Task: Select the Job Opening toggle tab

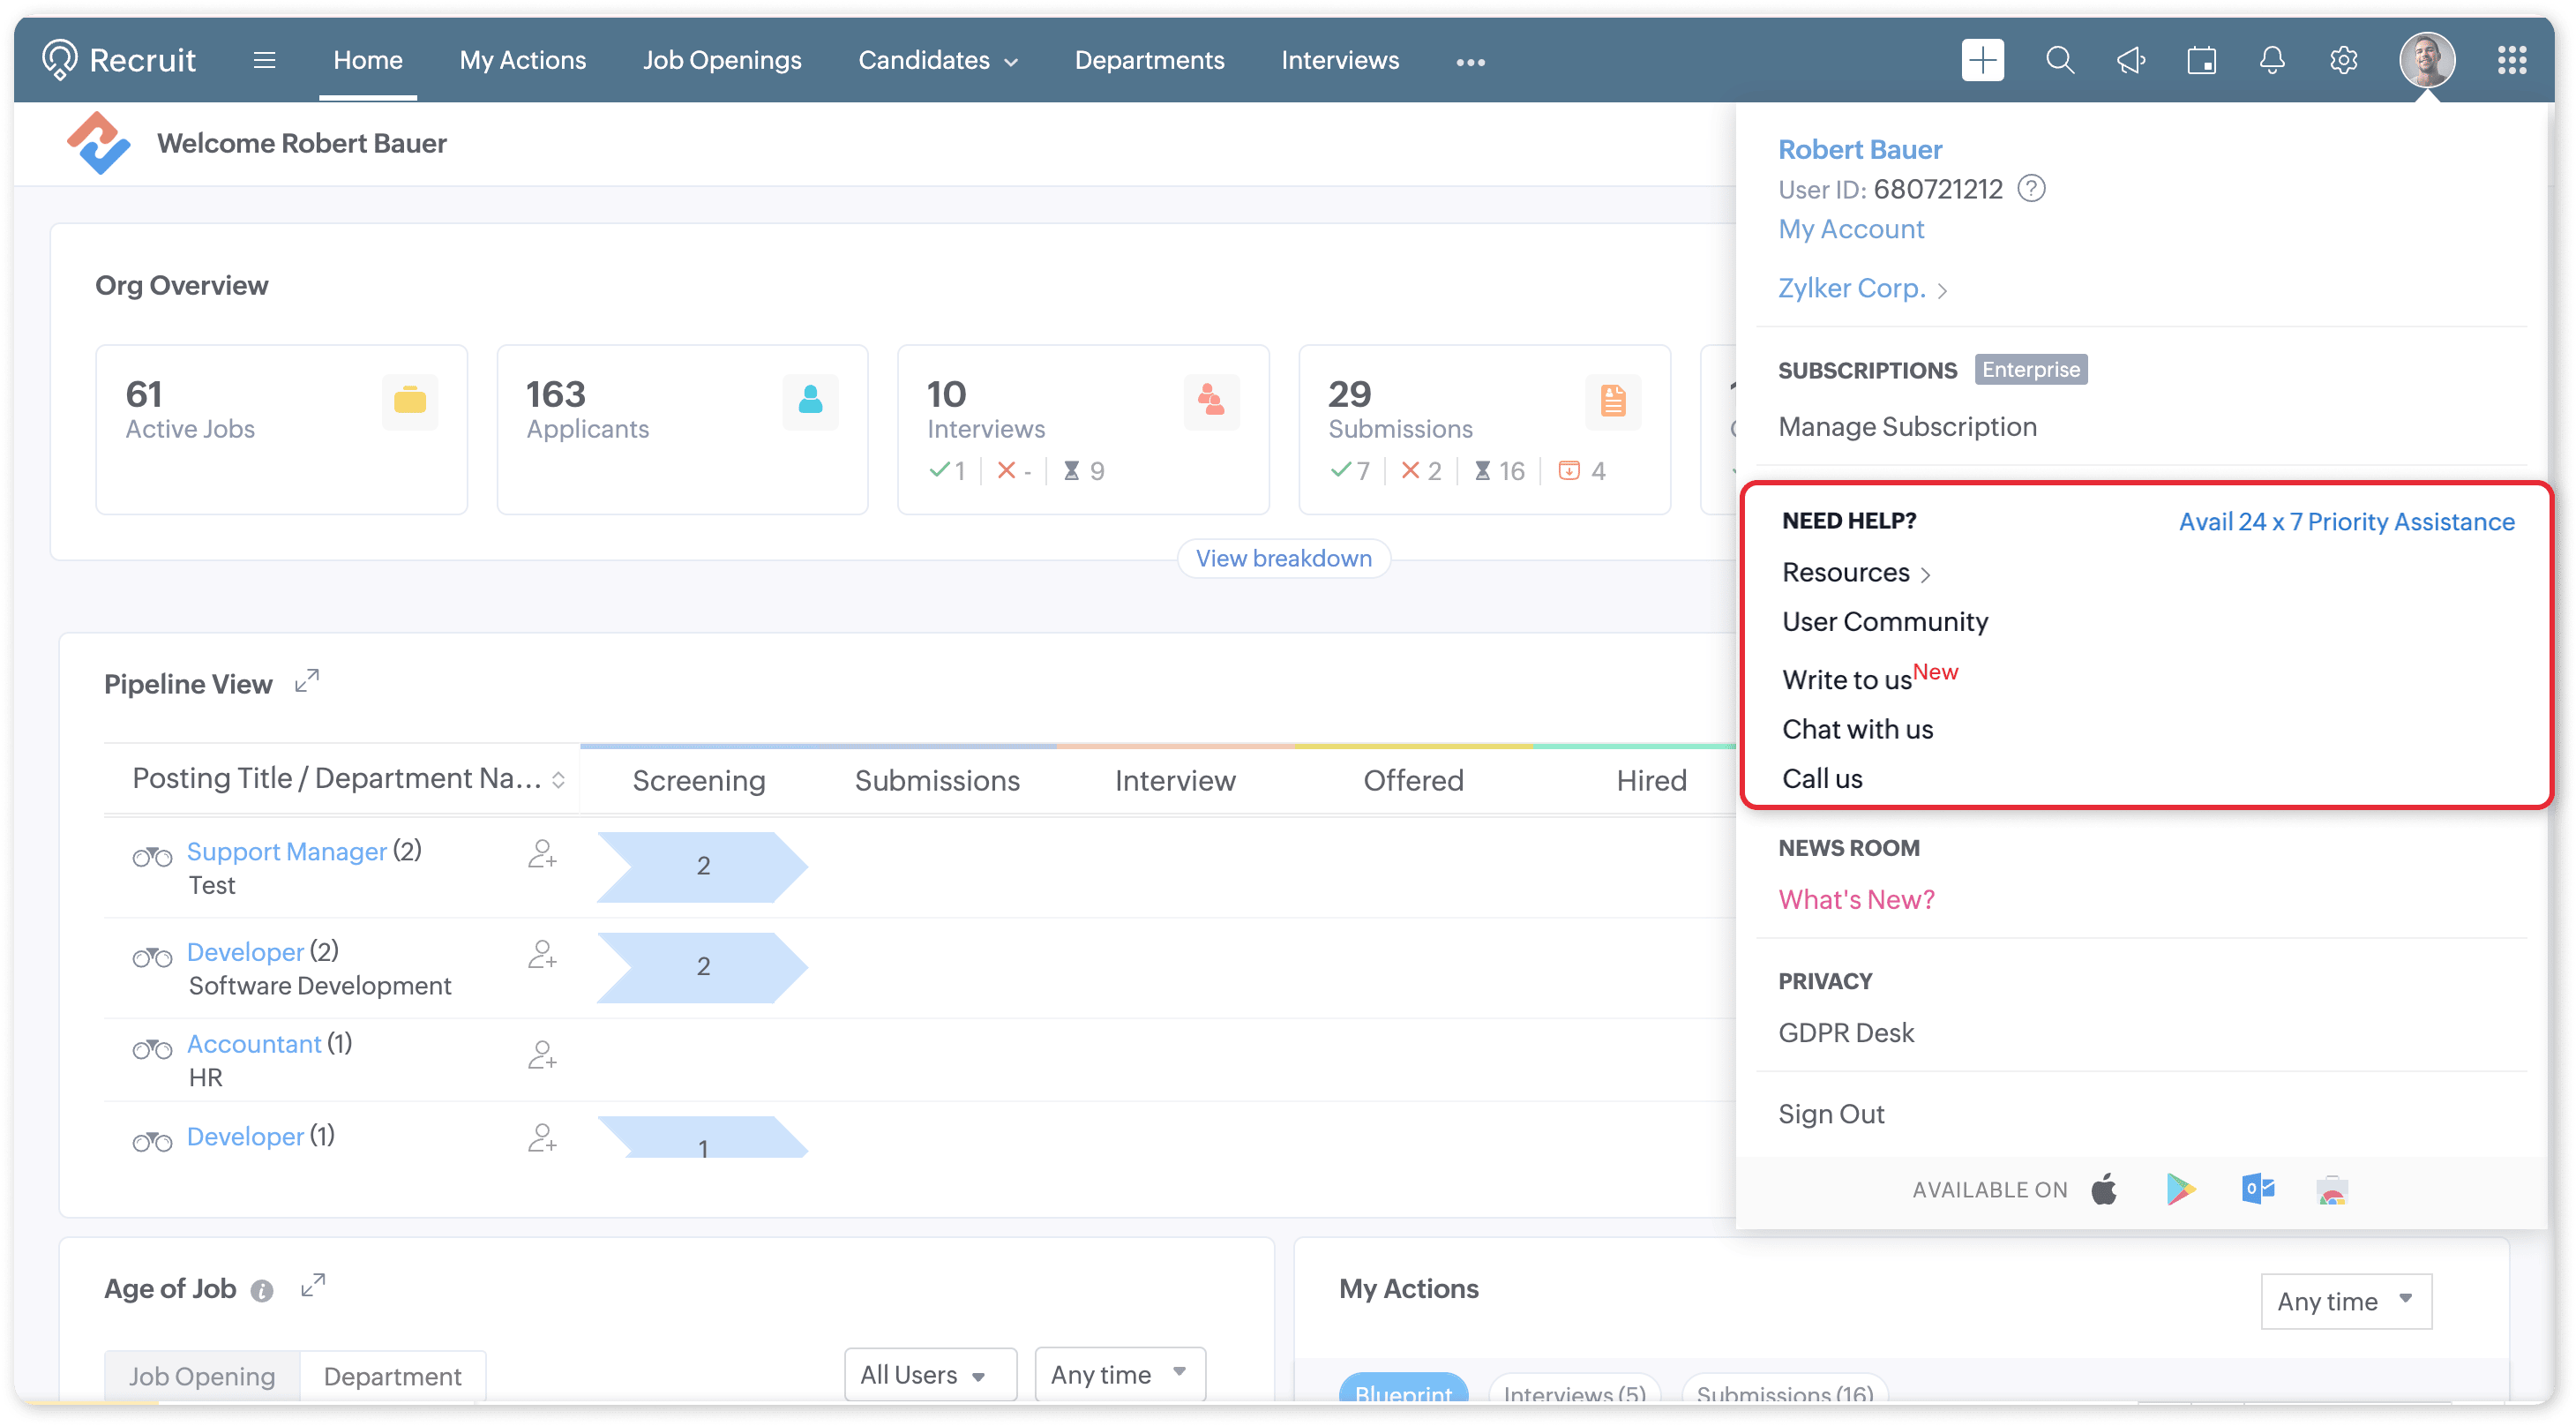Action: tap(202, 1376)
